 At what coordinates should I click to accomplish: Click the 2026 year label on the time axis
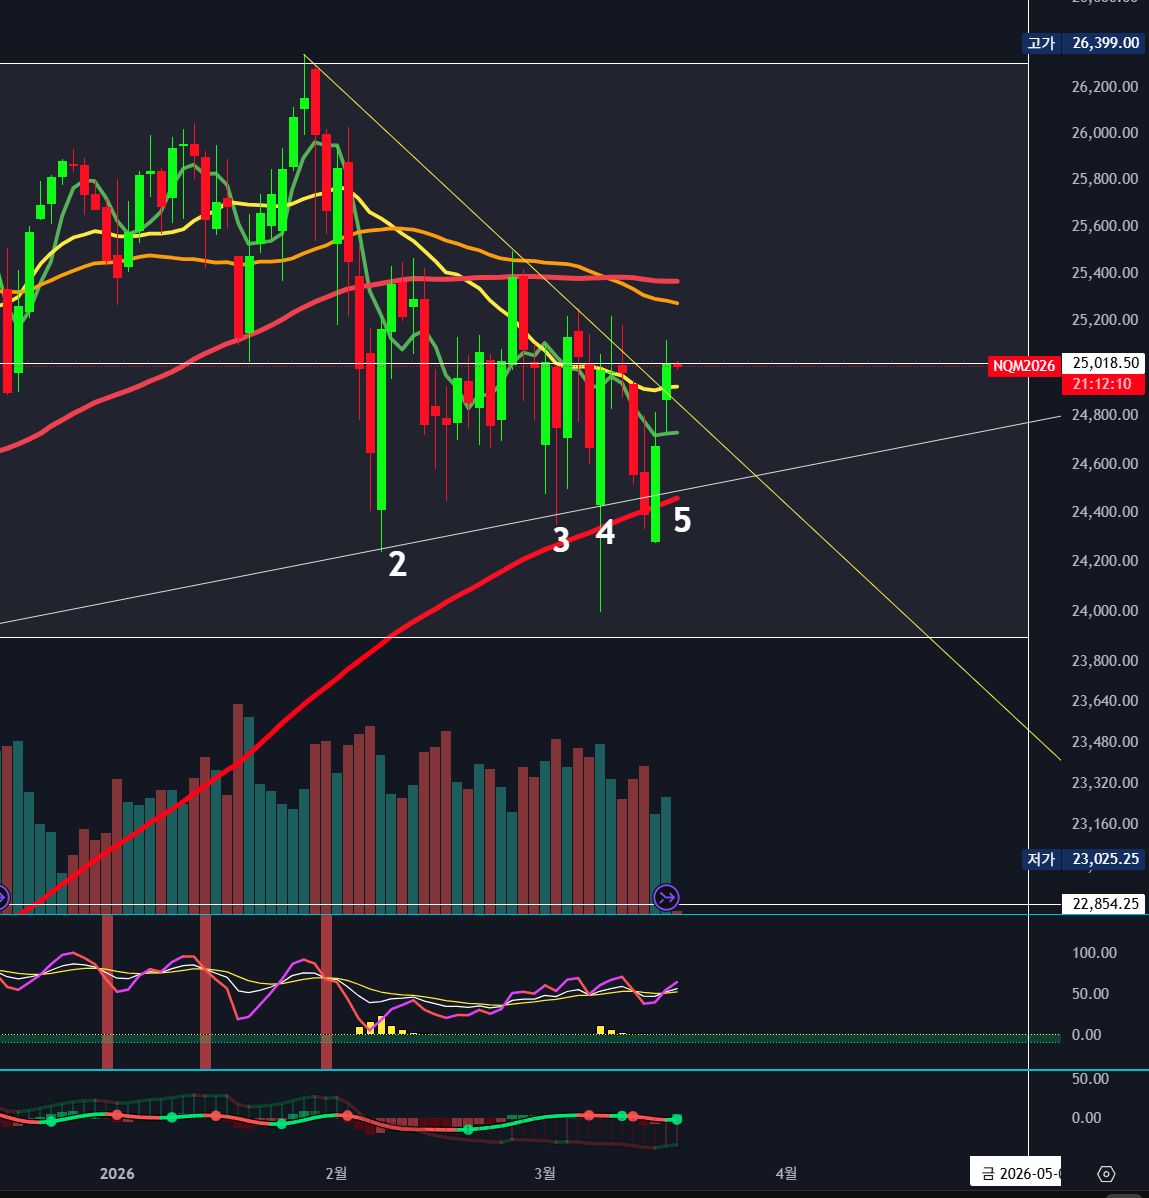point(117,1173)
